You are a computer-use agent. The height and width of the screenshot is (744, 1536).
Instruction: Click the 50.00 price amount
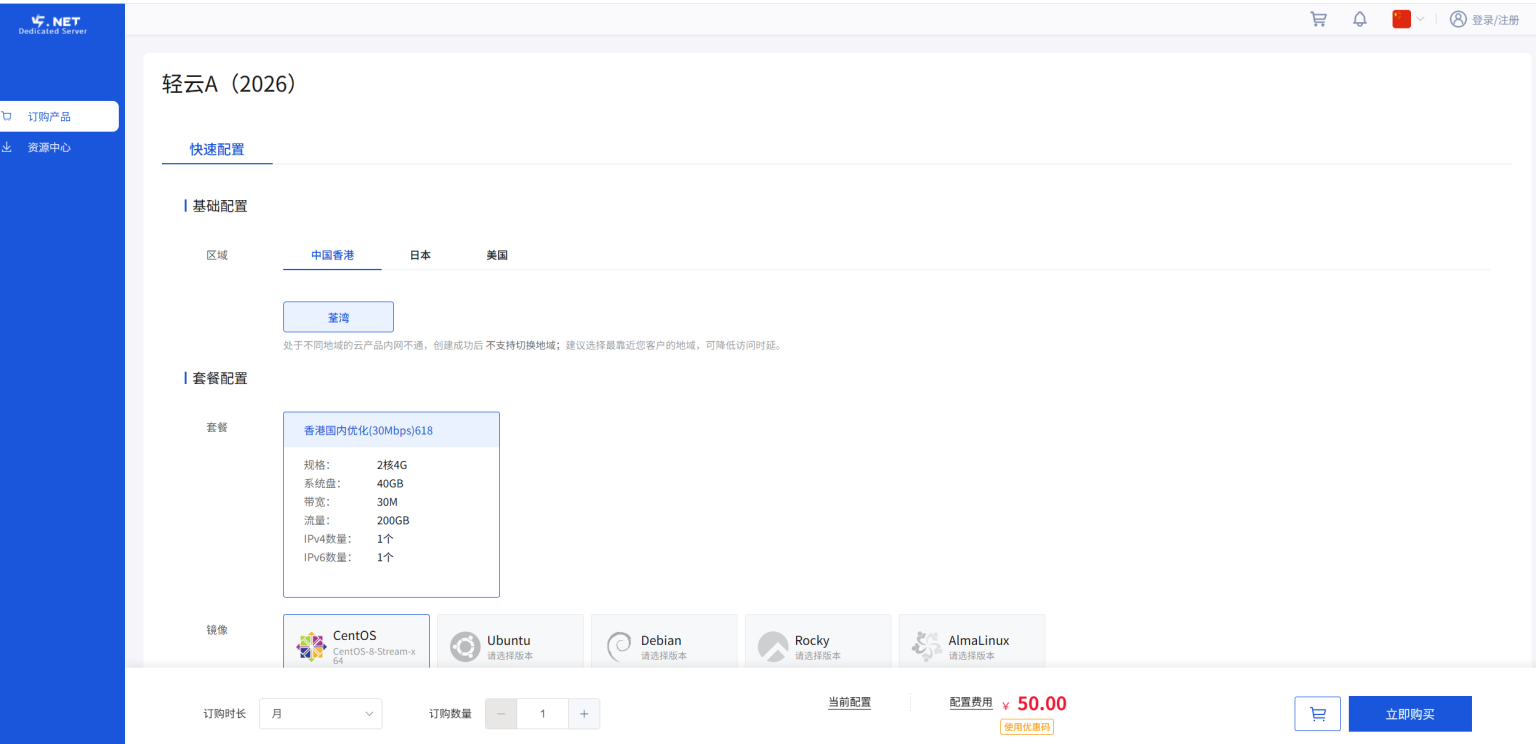coord(1042,704)
